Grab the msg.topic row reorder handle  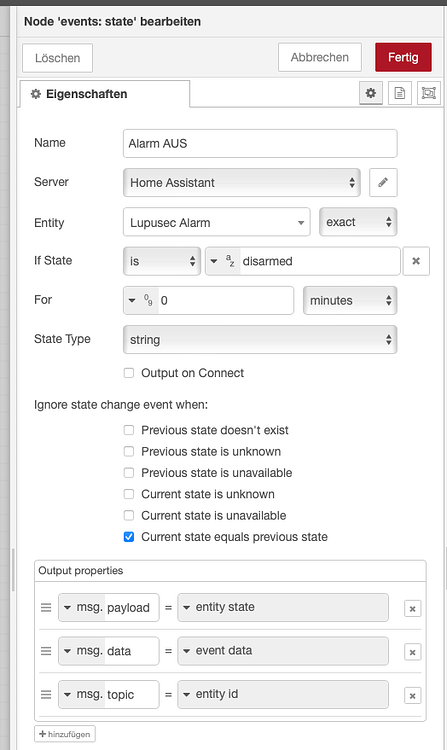pos(46,695)
